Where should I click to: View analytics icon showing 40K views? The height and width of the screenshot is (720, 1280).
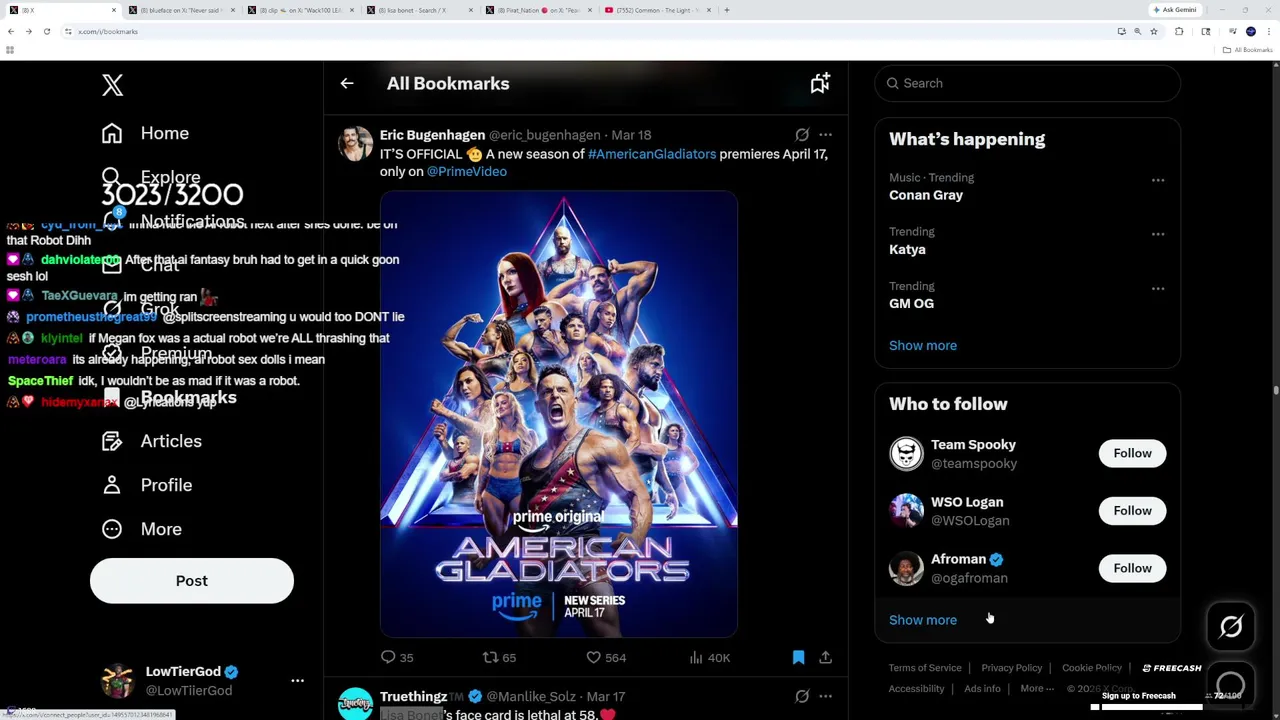696,657
